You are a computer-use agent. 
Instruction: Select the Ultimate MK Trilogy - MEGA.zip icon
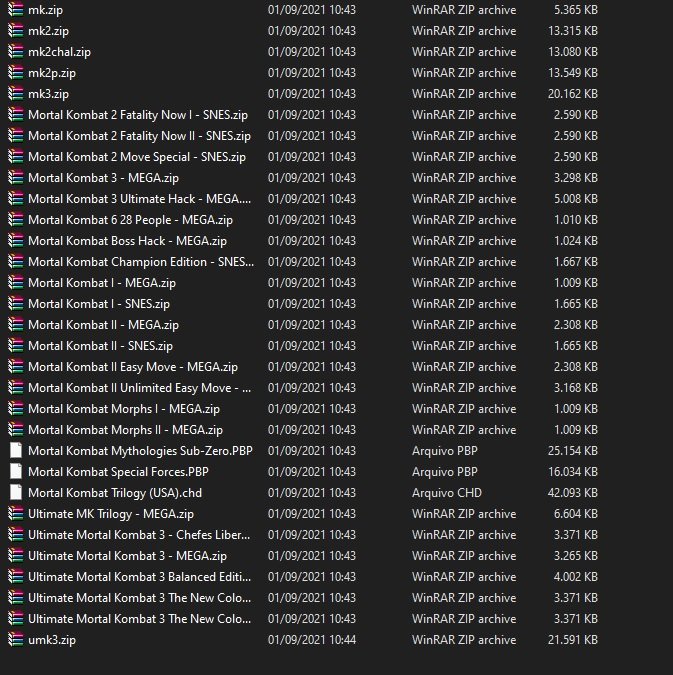pos(16,514)
